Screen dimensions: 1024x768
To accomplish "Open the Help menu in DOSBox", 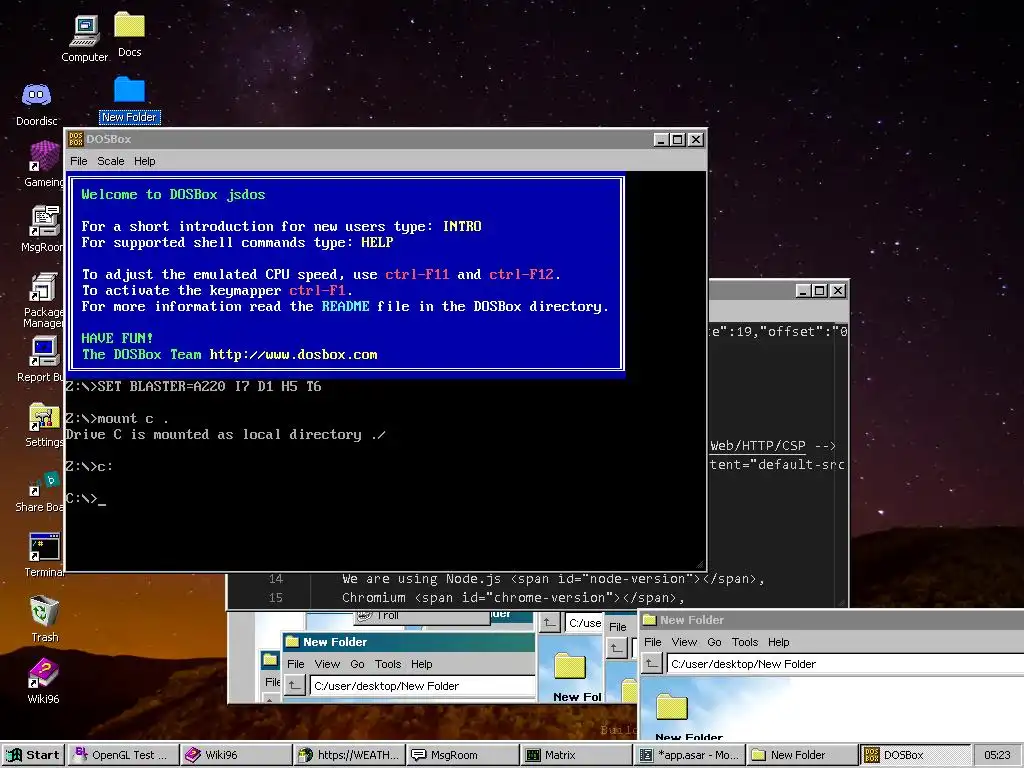I will click(x=144, y=161).
